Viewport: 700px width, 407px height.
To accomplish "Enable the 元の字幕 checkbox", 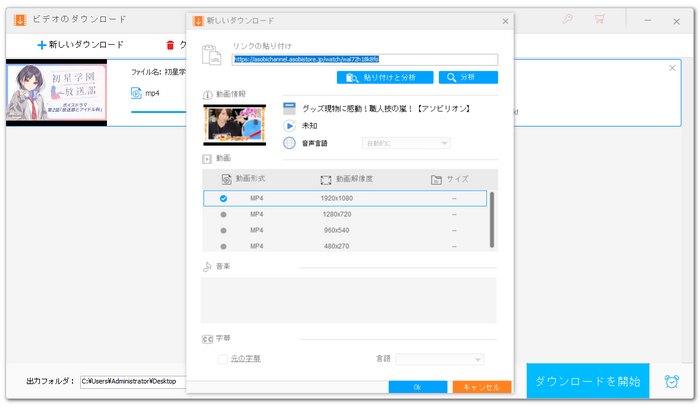I will tap(222, 359).
